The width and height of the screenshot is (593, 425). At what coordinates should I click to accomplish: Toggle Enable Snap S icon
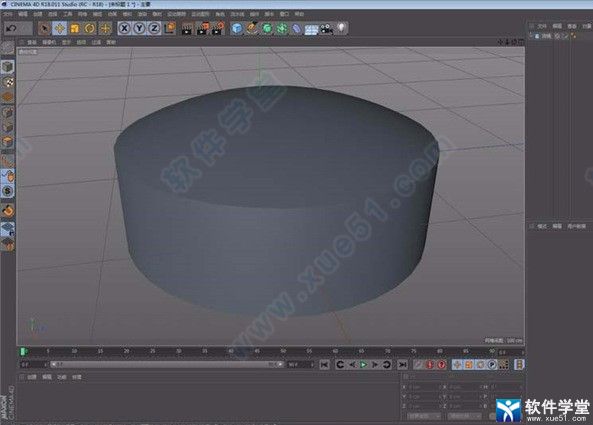pos(8,191)
